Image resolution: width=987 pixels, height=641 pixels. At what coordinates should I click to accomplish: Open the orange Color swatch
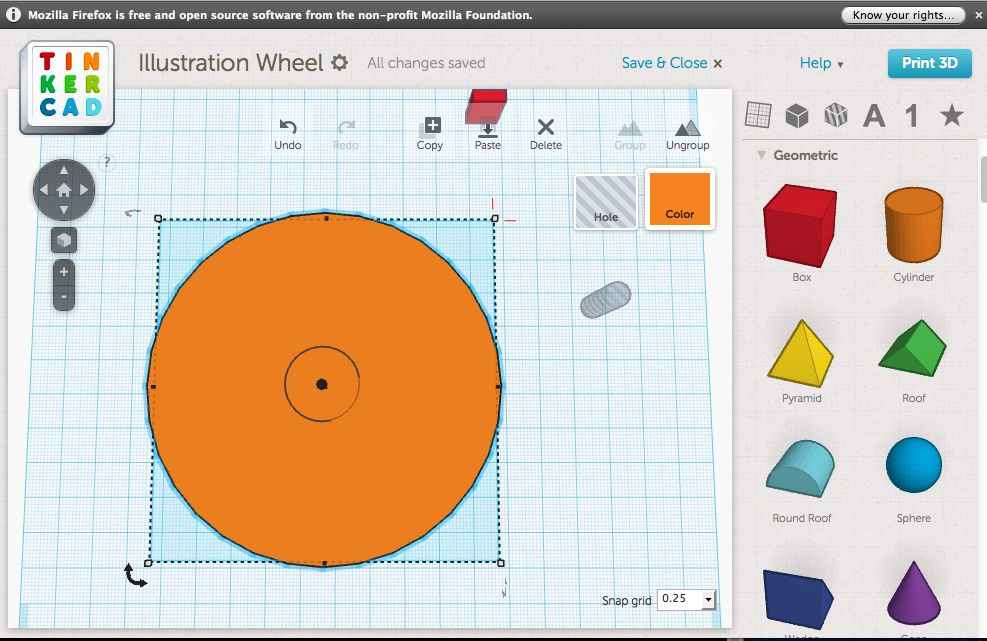pyautogui.click(x=680, y=199)
